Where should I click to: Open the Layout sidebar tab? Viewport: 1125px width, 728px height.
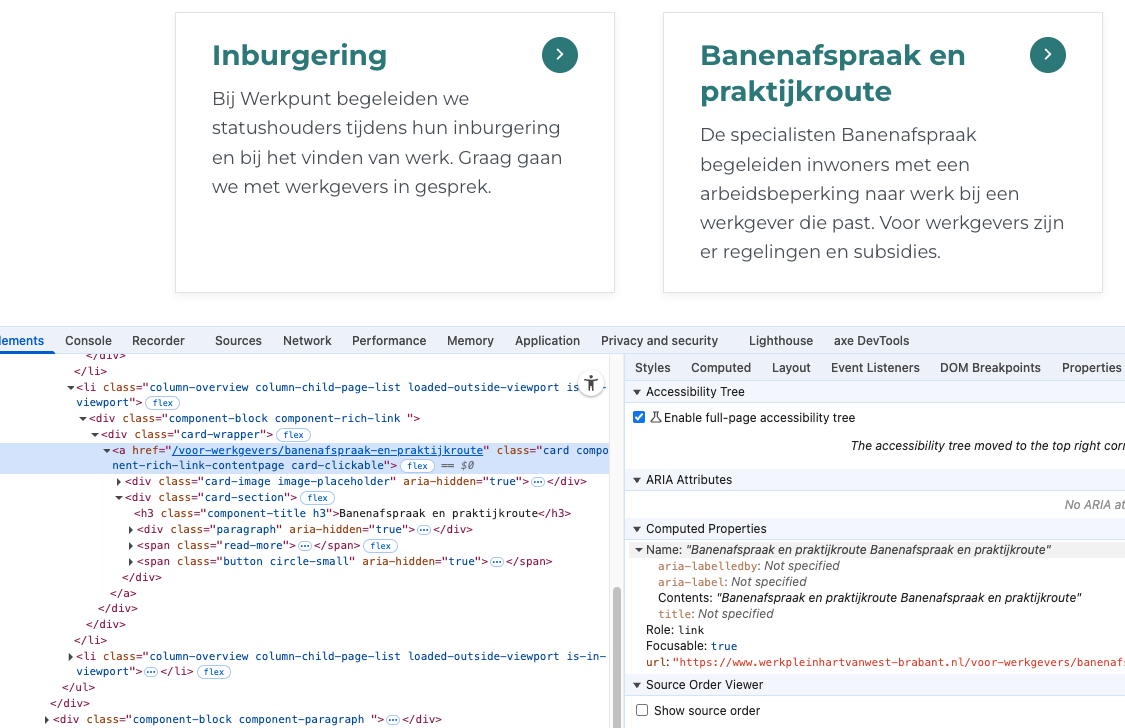pos(791,368)
